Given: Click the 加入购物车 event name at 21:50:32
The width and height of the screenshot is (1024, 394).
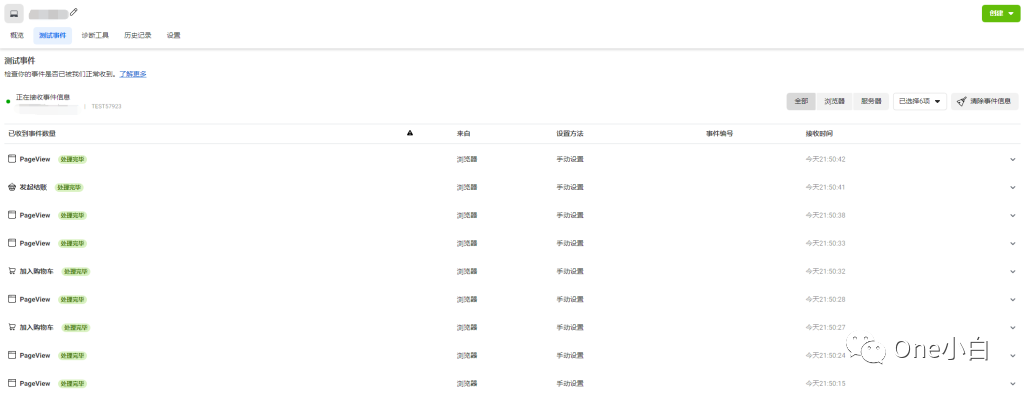Looking at the screenshot, I should (x=37, y=272).
